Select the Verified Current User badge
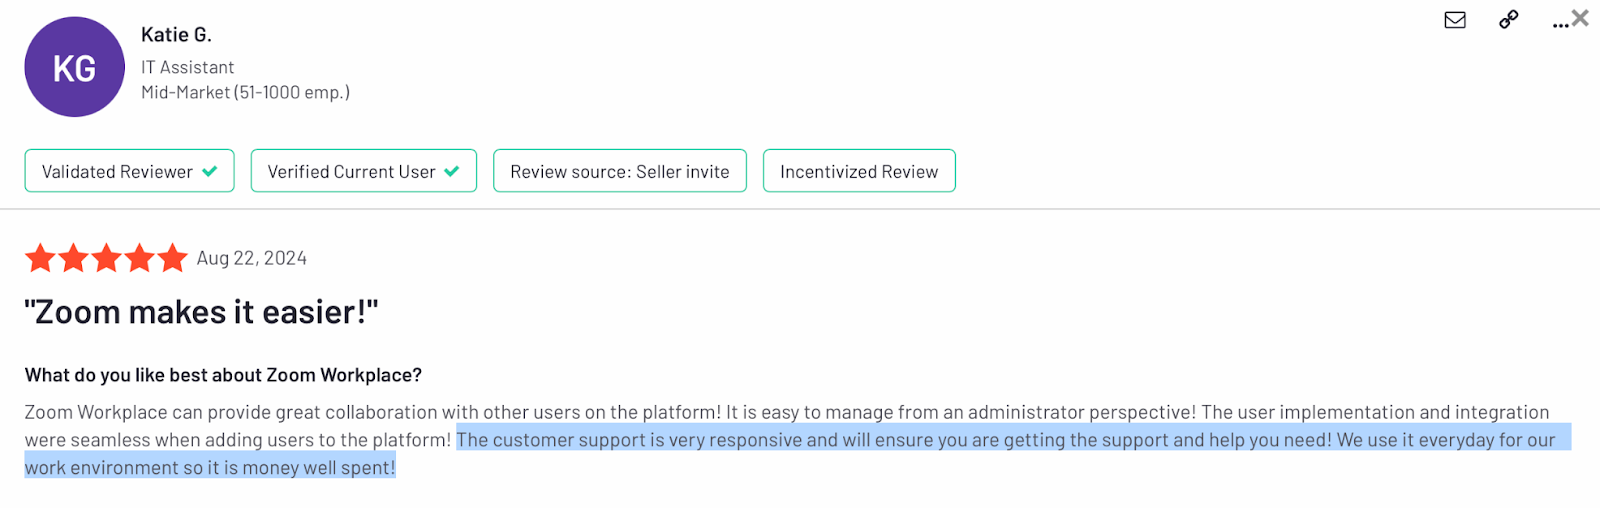Image resolution: width=1600 pixels, height=508 pixels. (x=363, y=171)
